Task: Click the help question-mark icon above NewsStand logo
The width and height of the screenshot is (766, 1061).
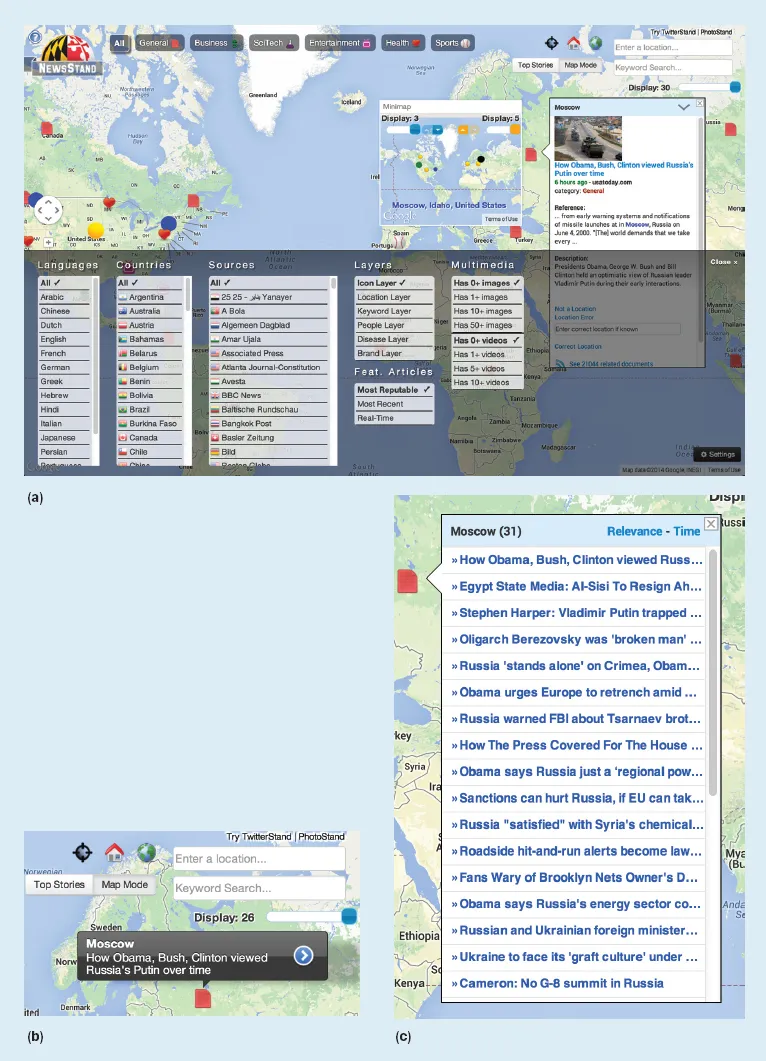Action: tap(35, 37)
